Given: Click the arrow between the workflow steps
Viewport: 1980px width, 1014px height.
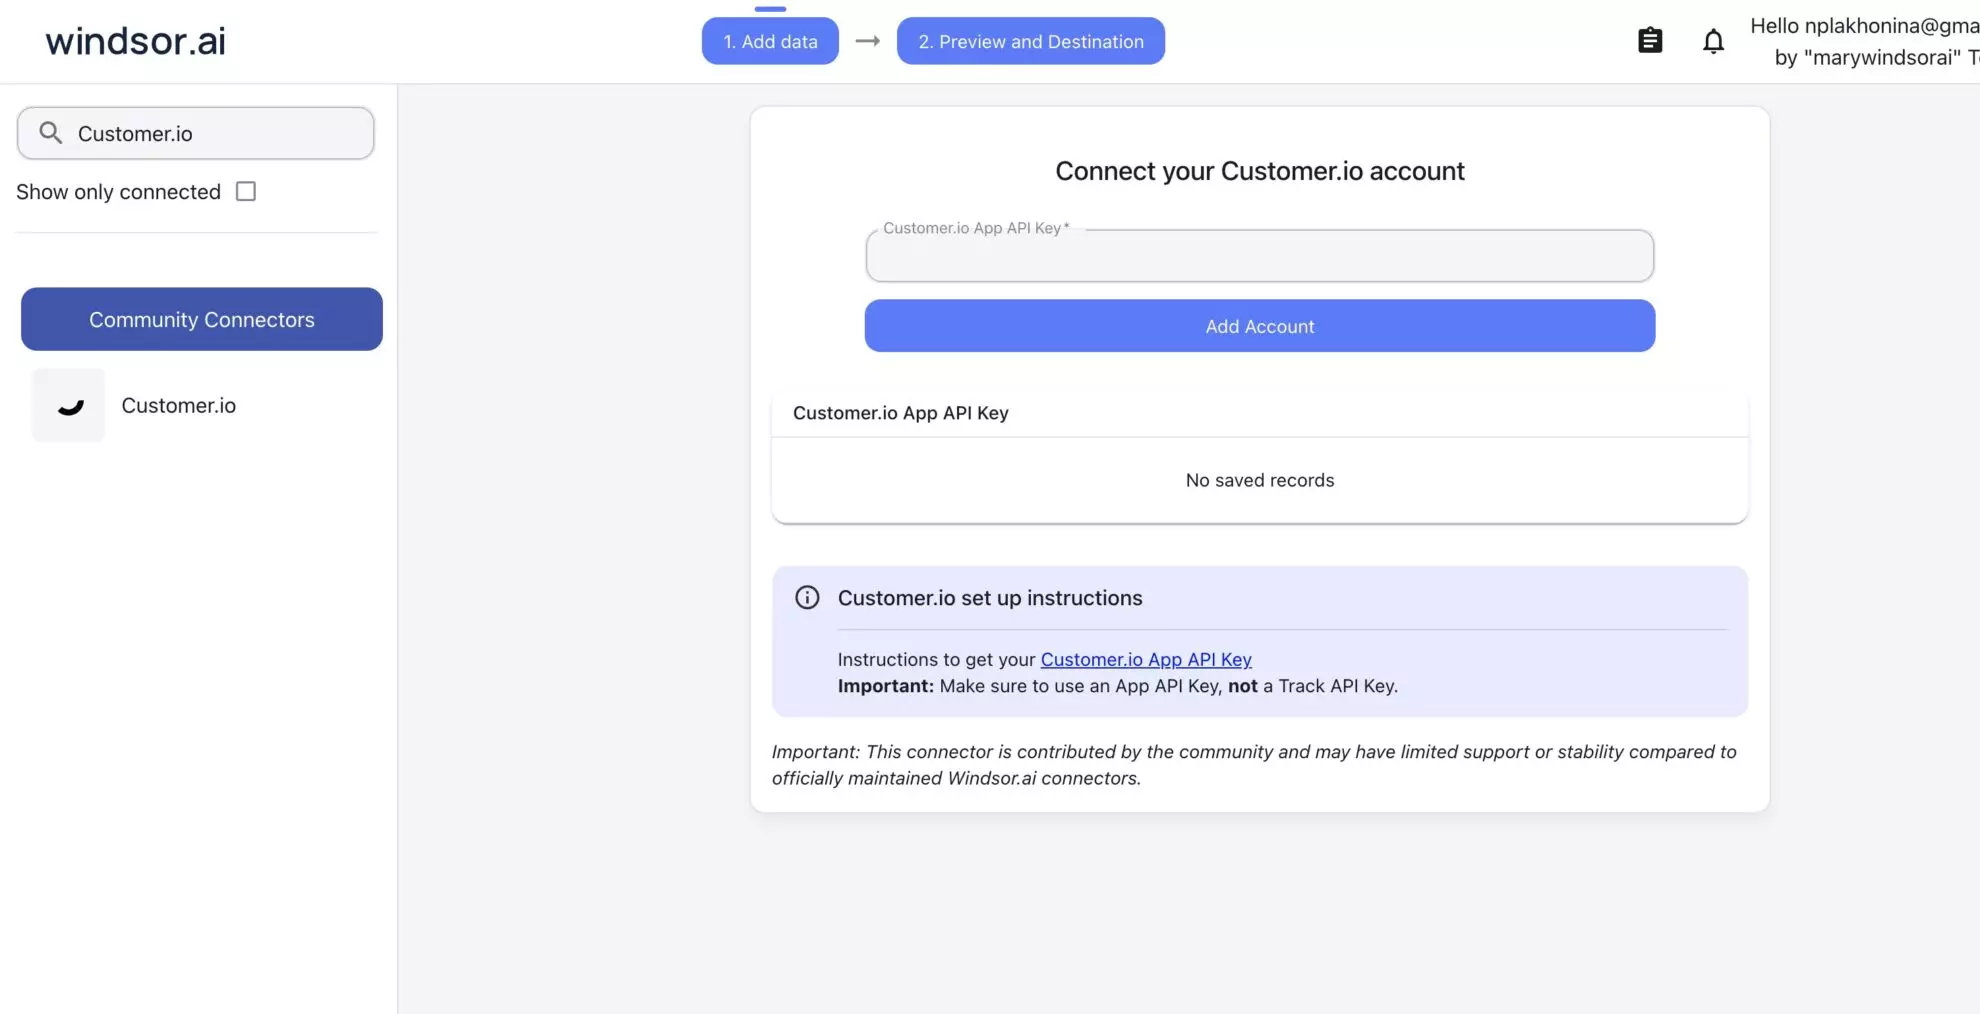Looking at the screenshot, I should 867,41.
